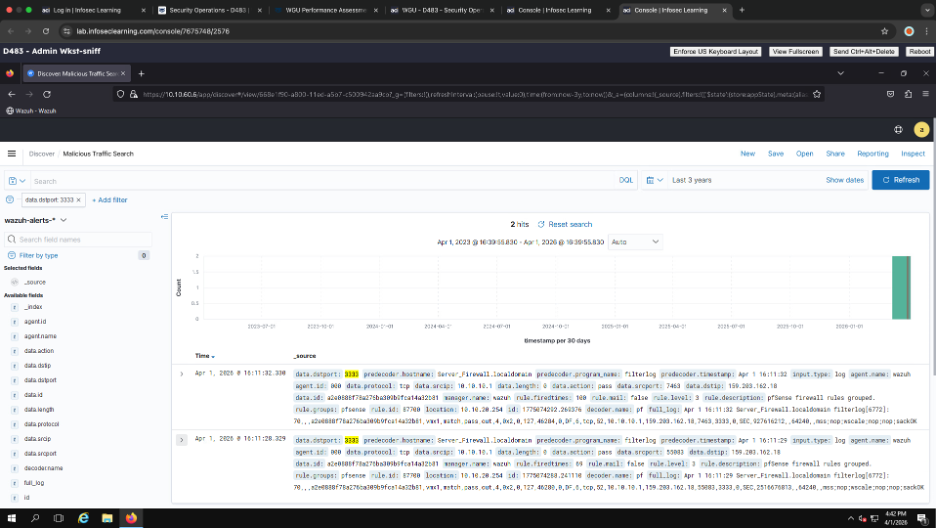Viewport: 936px width, 528px height.
Task: Open Windows taskbar search
Action: point(35,518)
